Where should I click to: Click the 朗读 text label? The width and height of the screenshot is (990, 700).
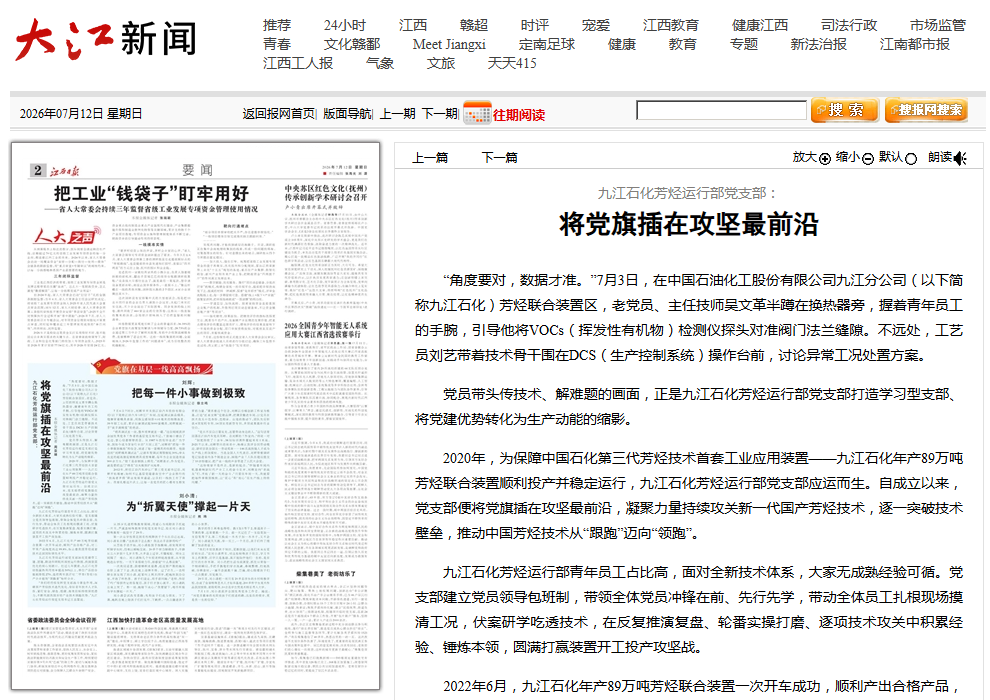point(940,157)
